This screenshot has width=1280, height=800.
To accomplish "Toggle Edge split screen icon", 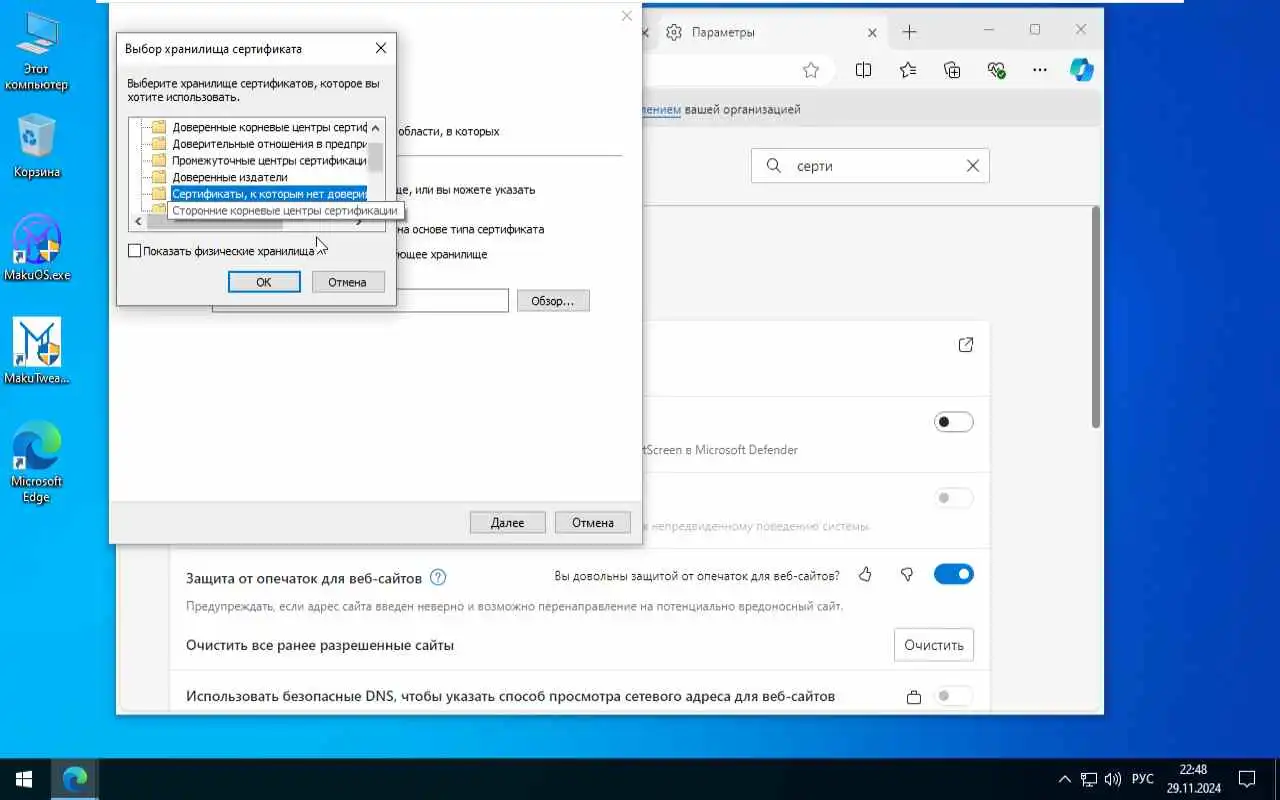I will pos(864,70).
